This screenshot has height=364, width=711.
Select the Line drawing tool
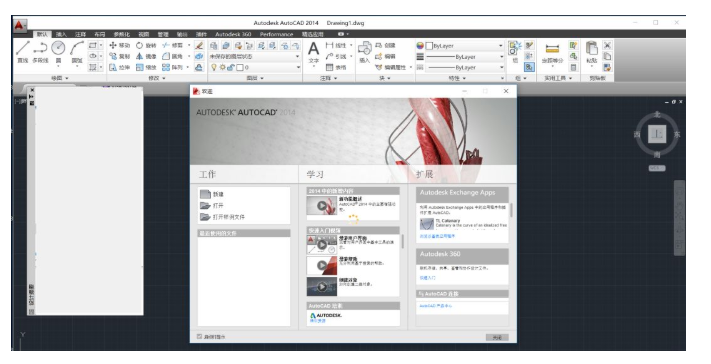click(23, 51)
